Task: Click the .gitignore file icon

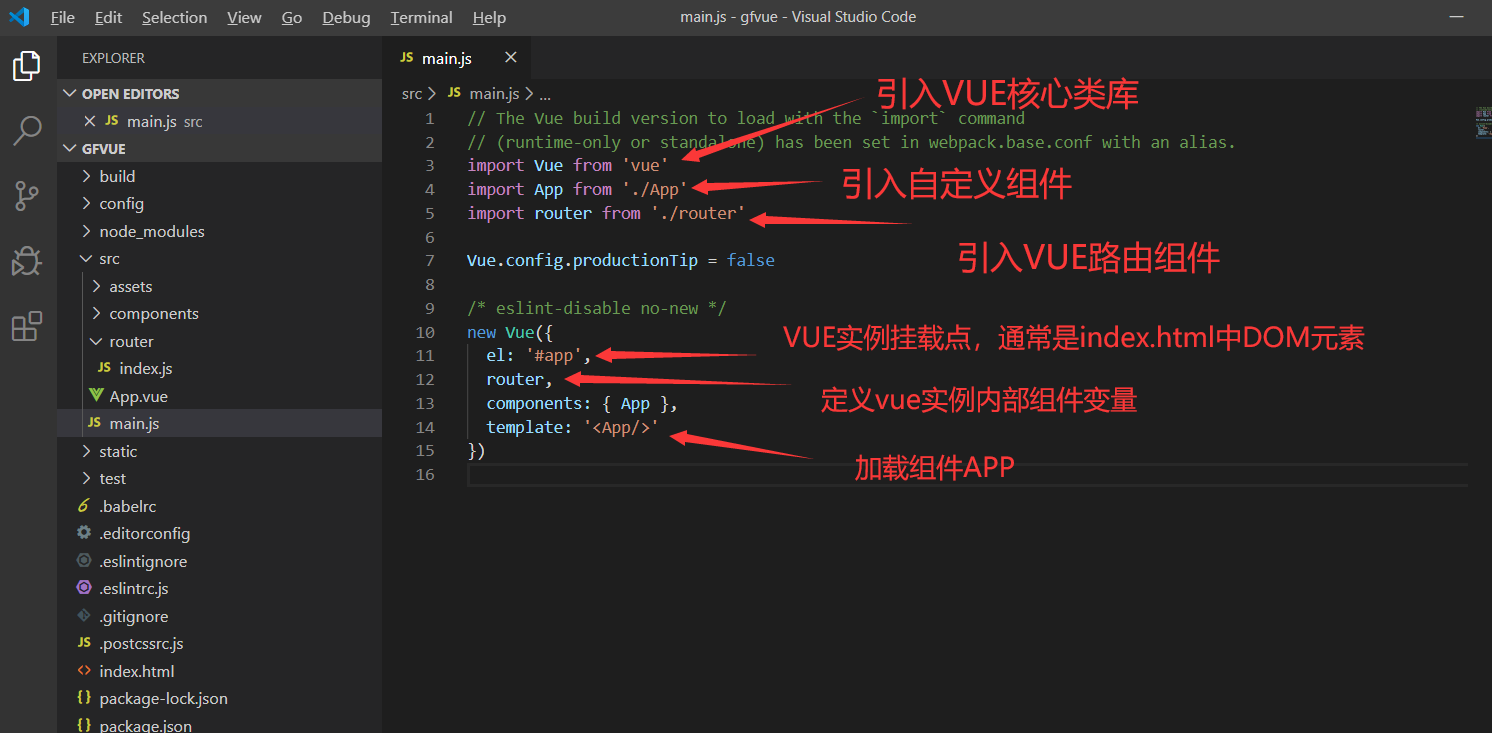Action: point(84,616)
